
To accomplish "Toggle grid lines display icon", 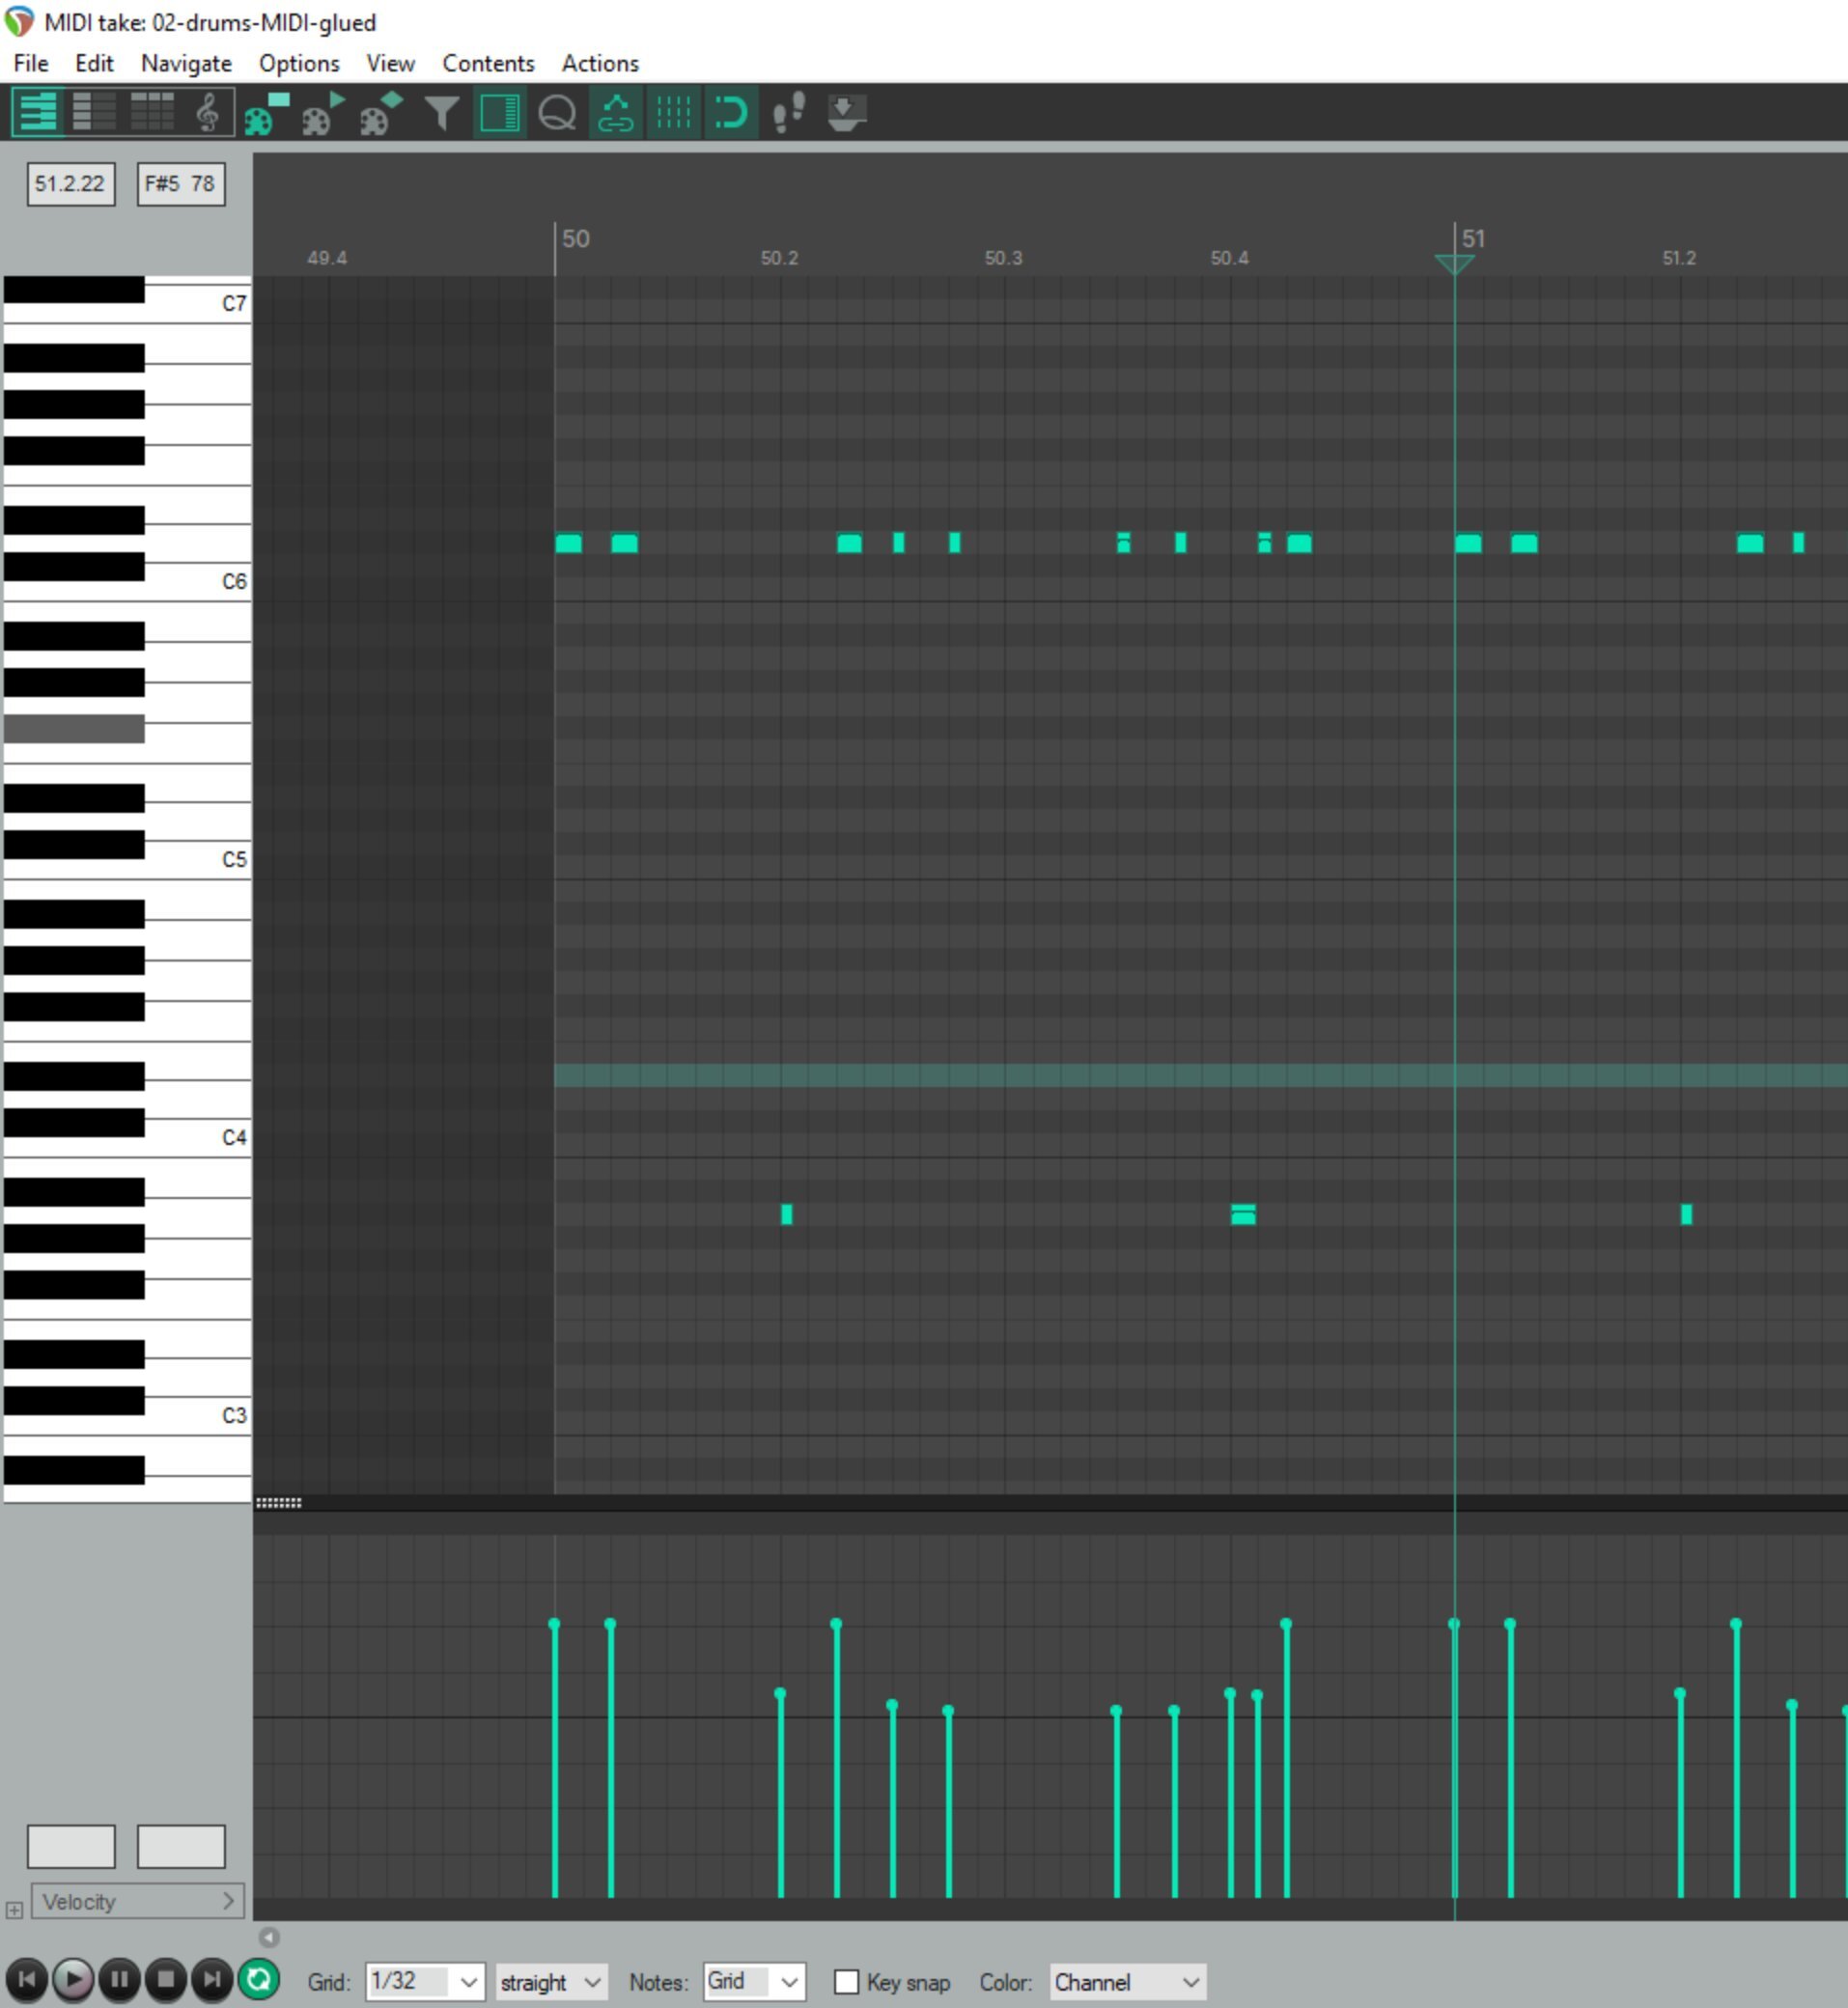I will [x=673, y=112].
